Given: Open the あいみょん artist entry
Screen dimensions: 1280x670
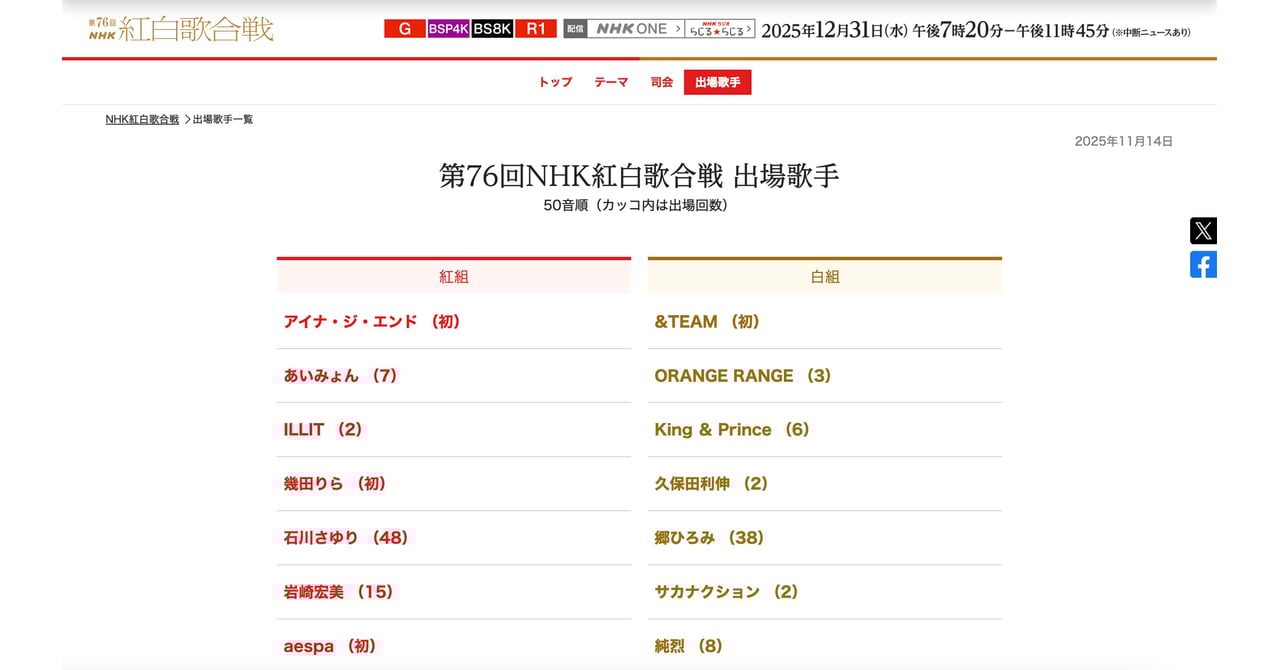Looking at the screenshot, I should coord(341,376).
